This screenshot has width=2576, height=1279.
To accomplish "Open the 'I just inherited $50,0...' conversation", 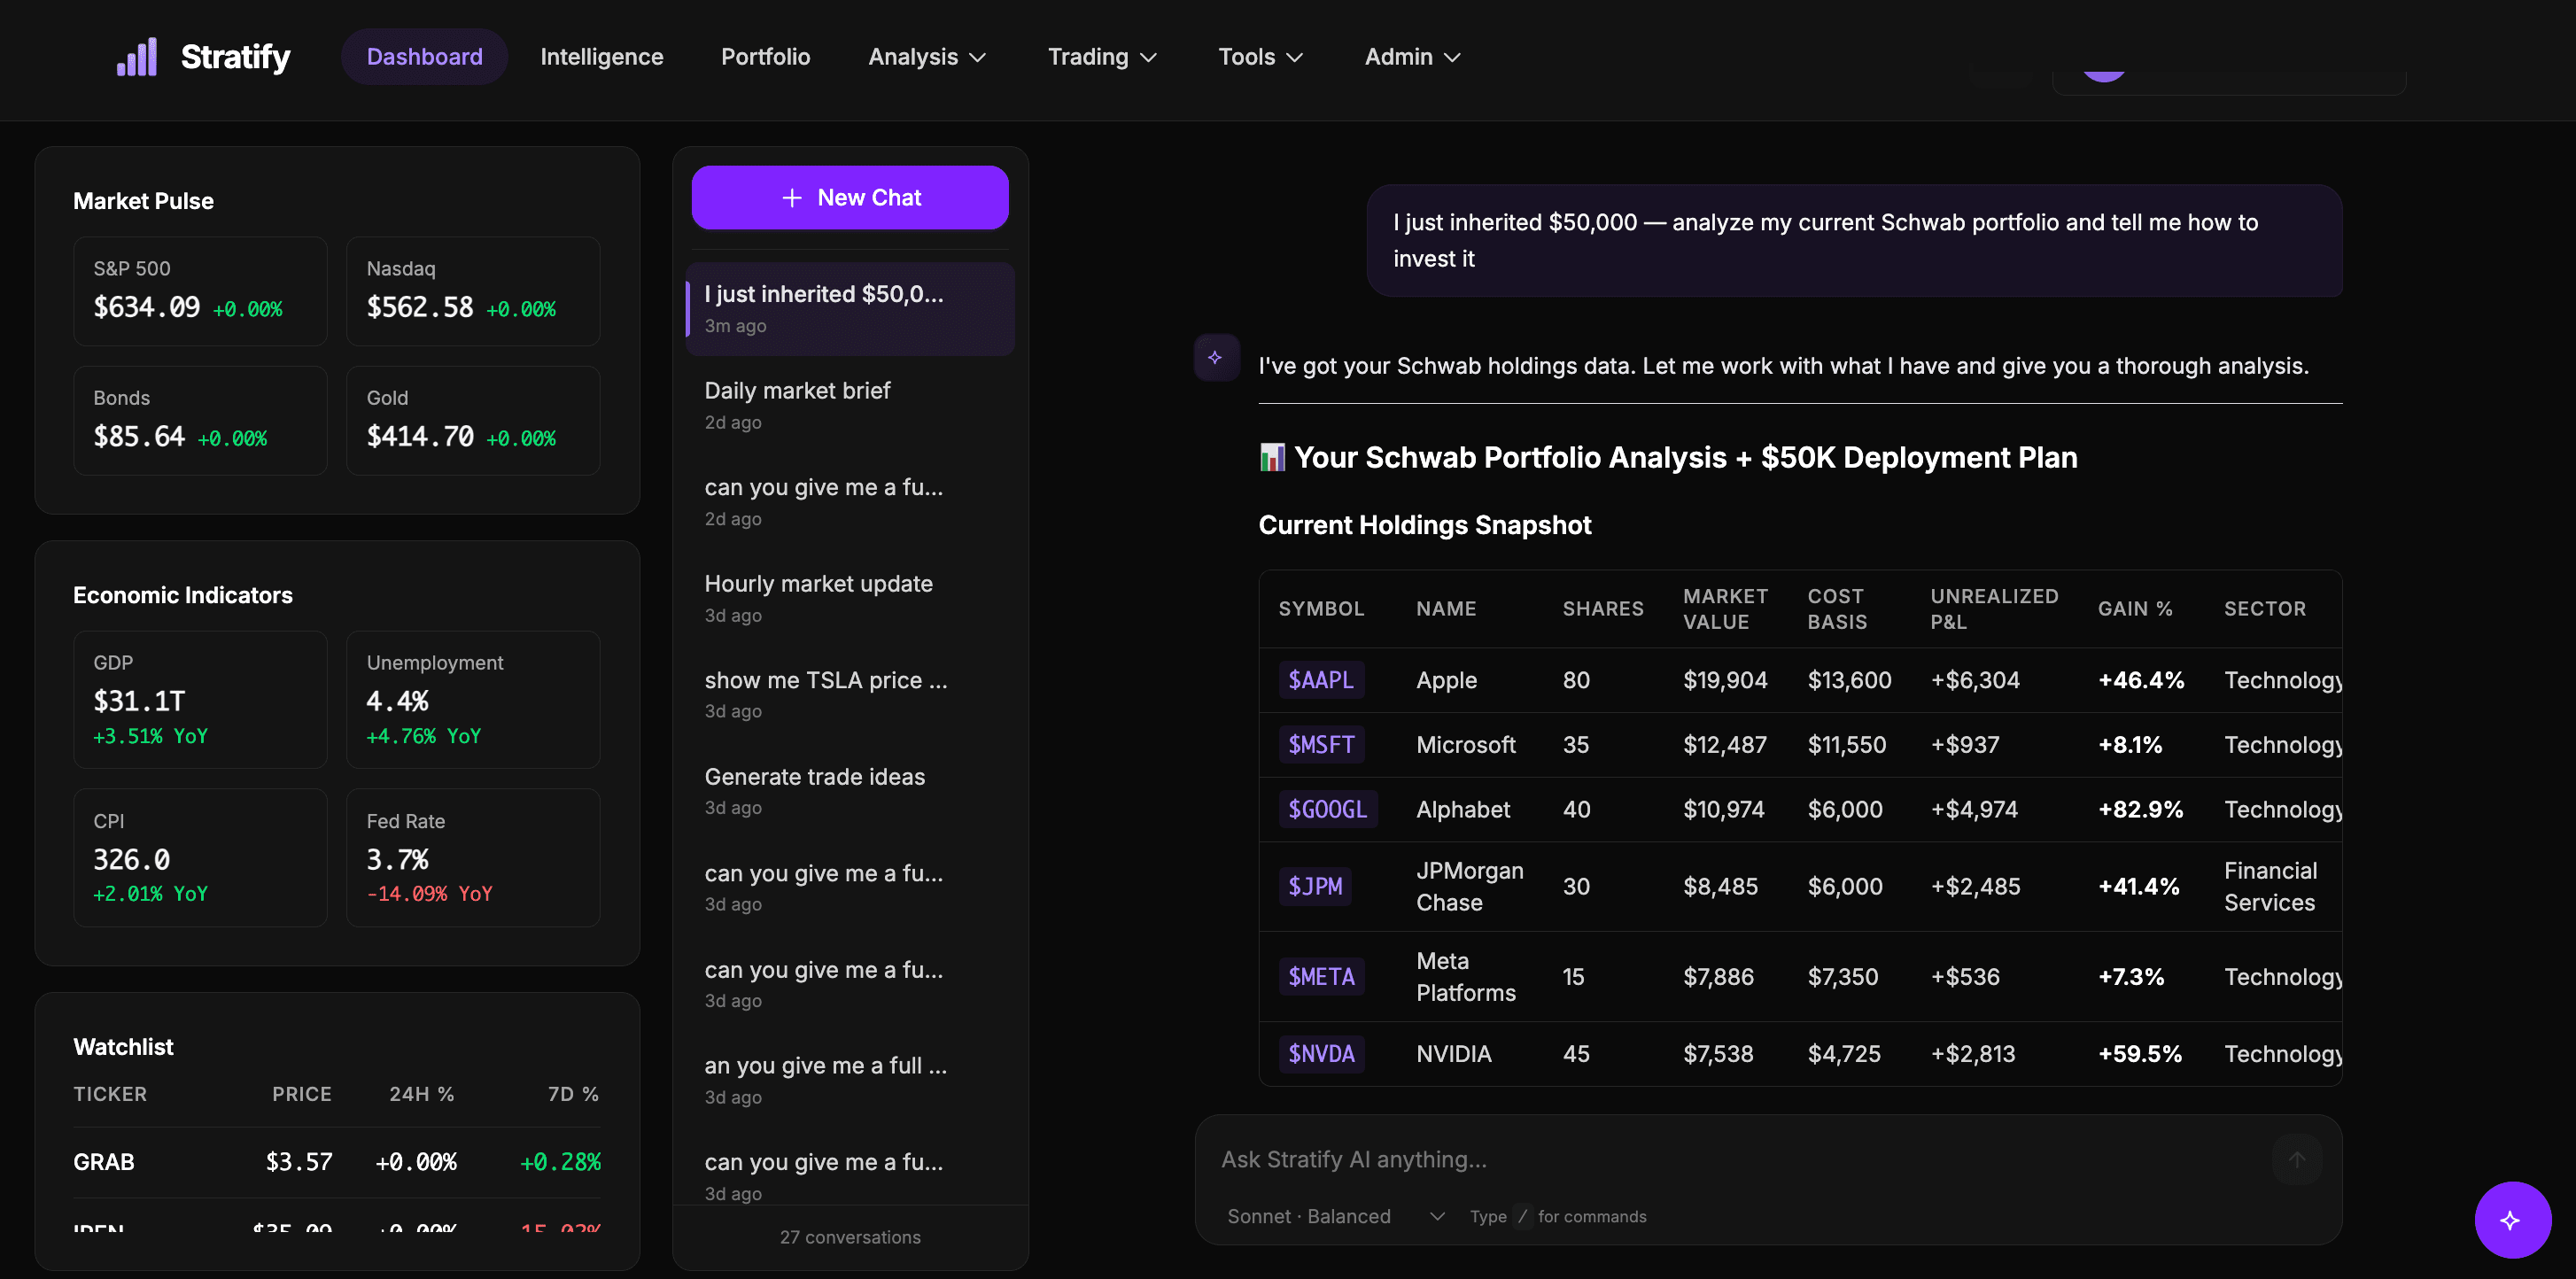I will click(849, 309).
